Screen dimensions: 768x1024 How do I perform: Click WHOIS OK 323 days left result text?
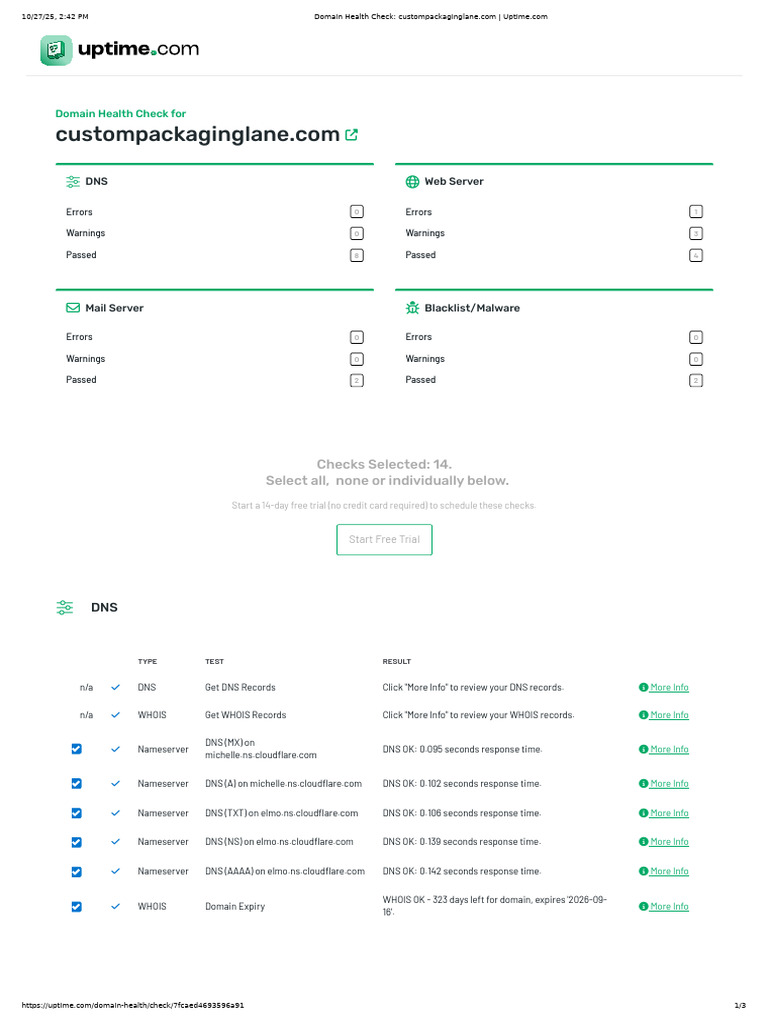(x=495, y=905)
